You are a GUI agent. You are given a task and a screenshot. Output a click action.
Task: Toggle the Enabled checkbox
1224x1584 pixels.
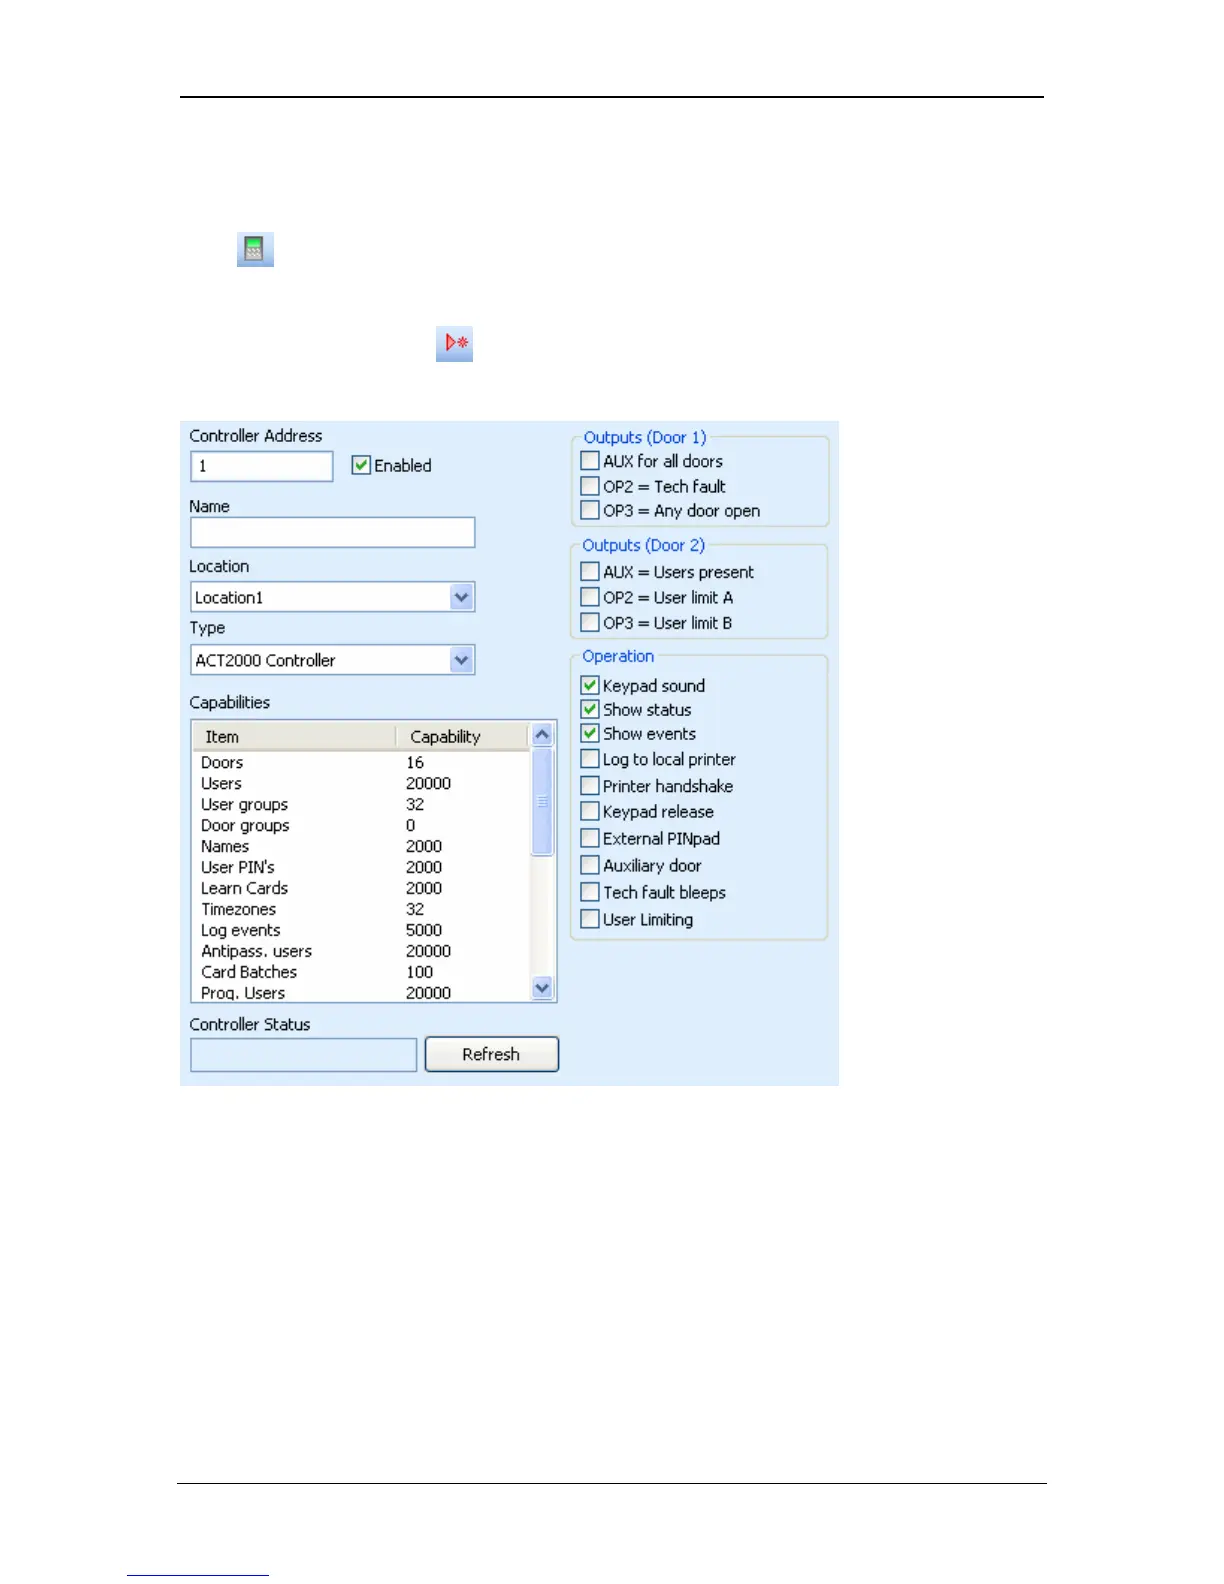point(361,465)
